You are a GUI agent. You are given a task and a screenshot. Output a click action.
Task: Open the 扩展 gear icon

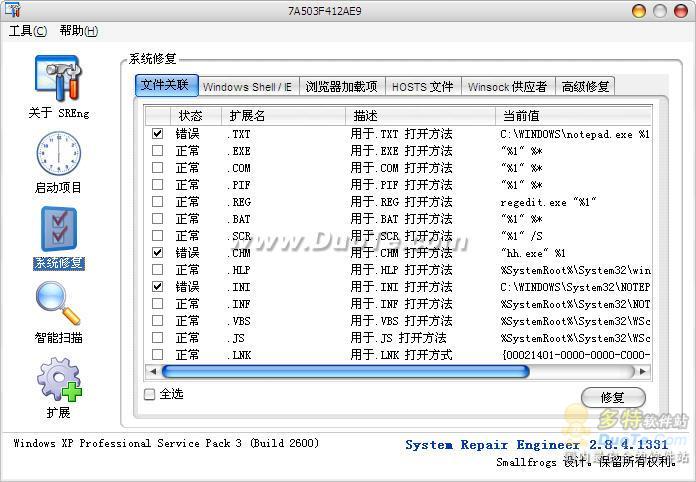point(58,380)
